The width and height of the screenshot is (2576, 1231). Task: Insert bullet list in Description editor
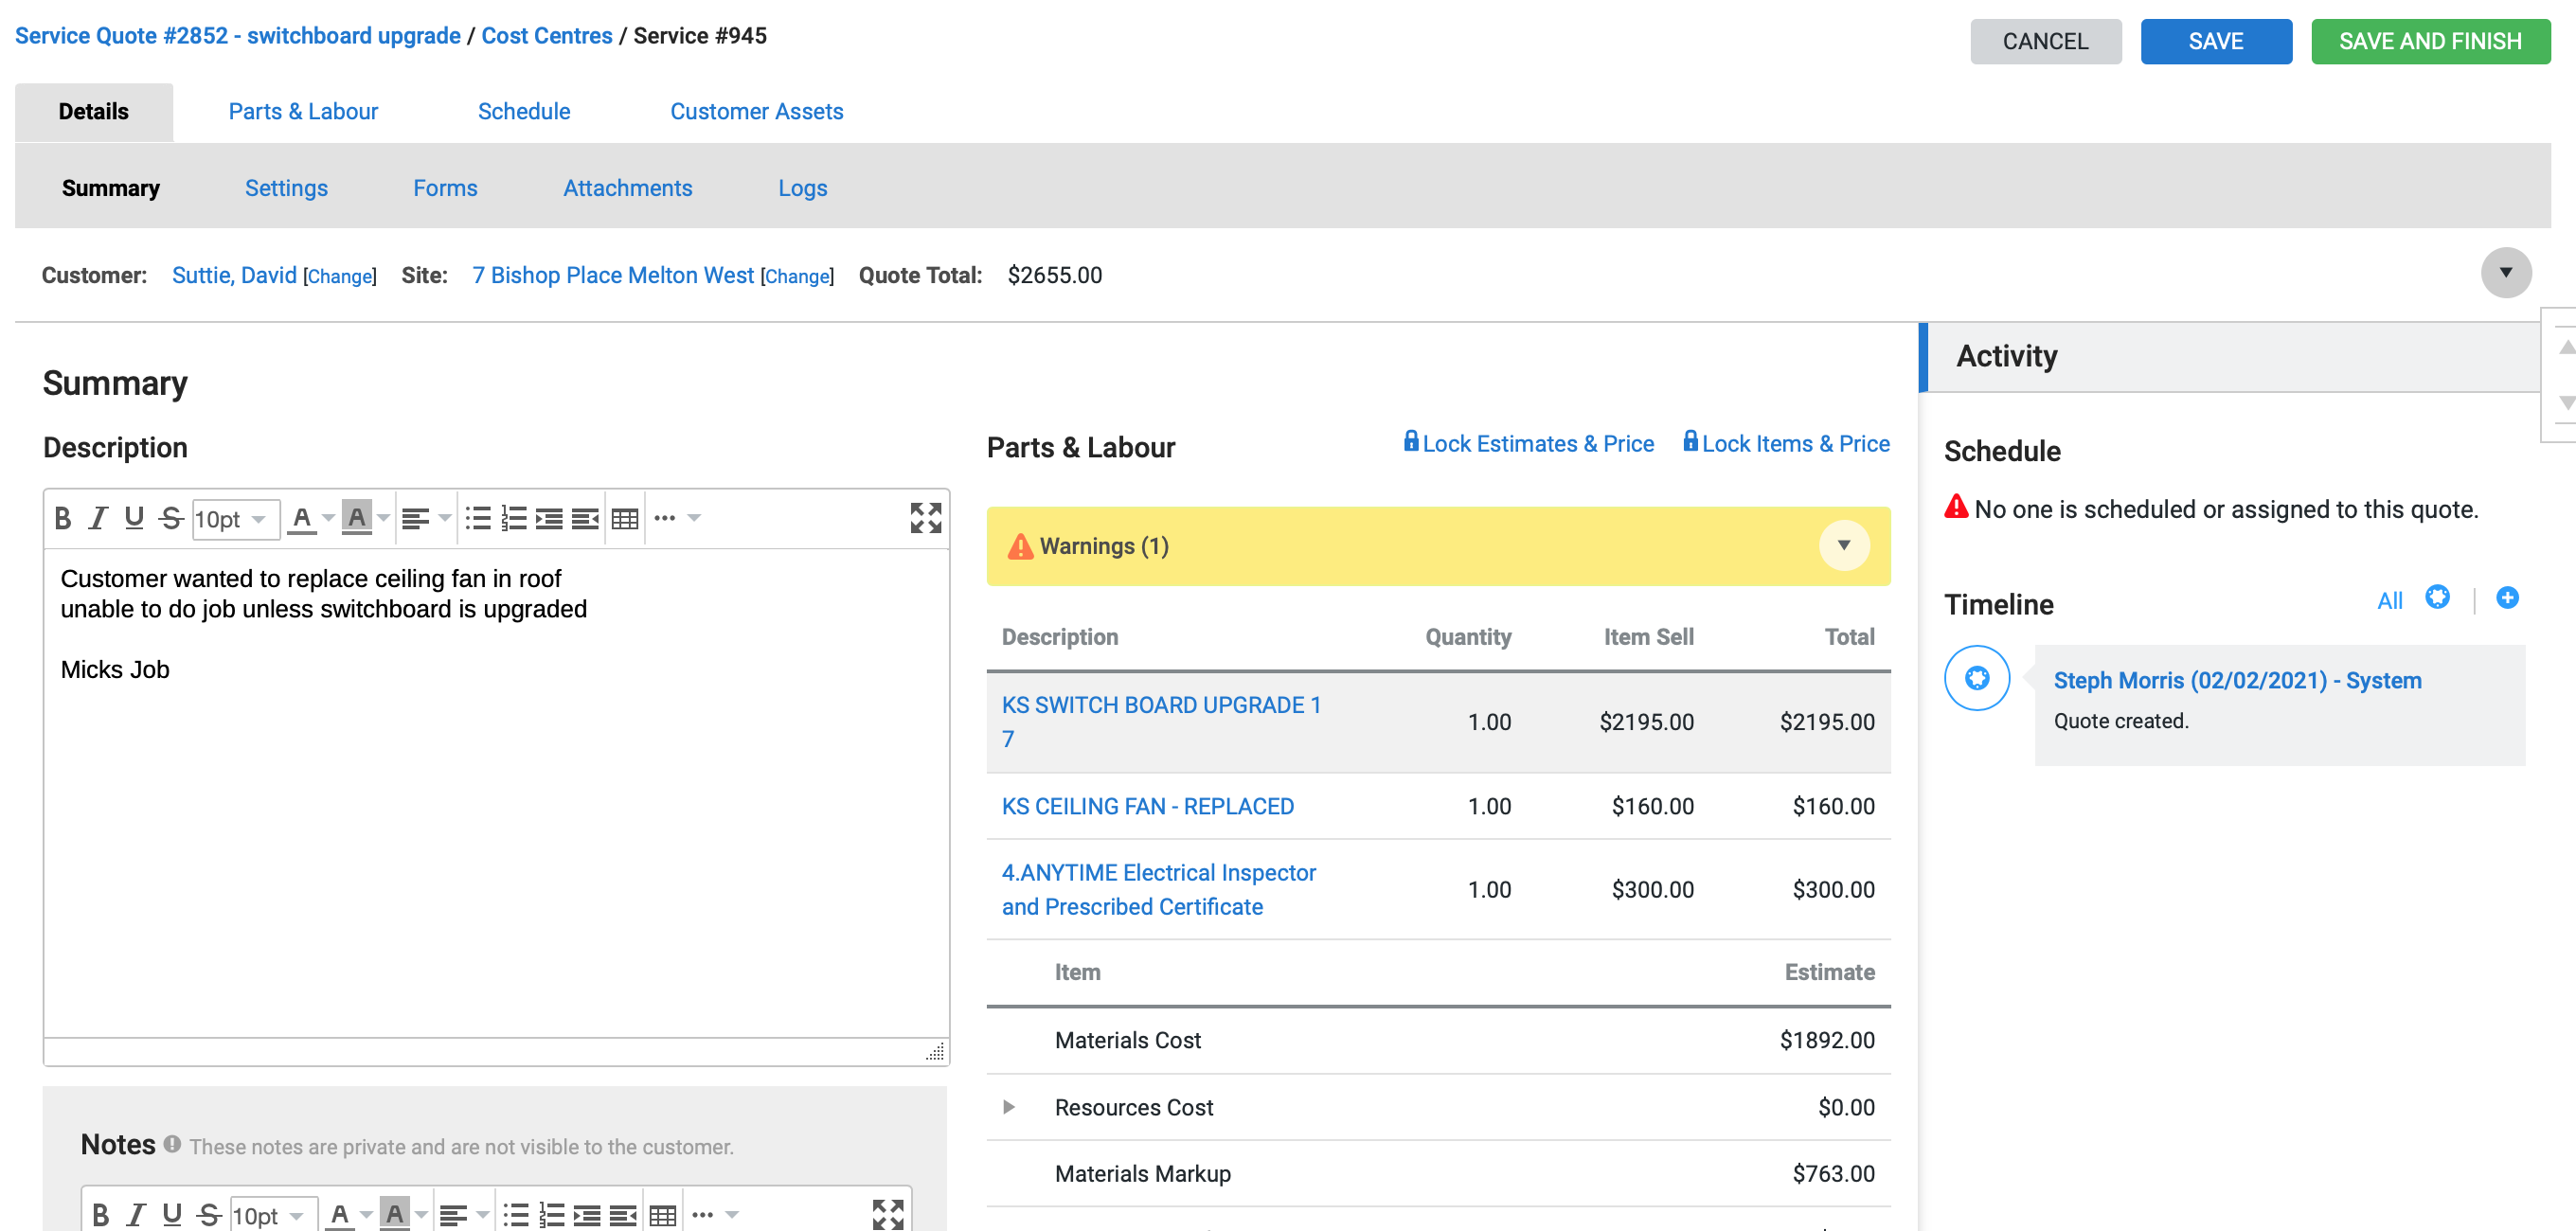click(x=478, y=518)
